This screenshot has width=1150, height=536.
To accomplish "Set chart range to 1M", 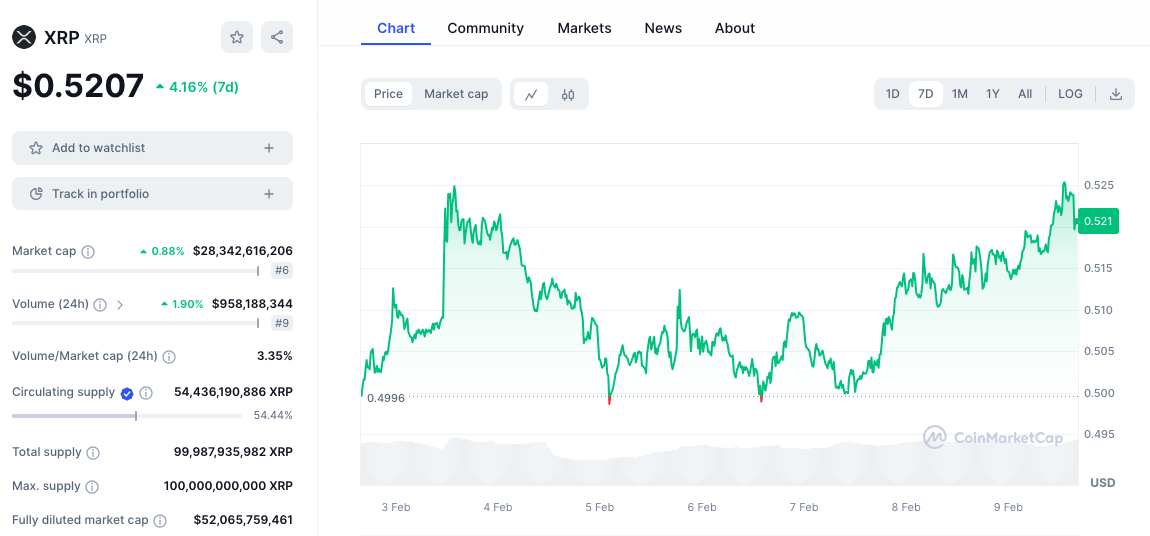I will [x=959, y=94].
